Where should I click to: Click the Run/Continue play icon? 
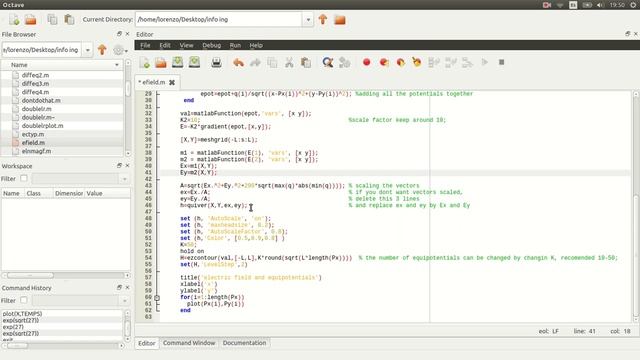click(x=484, y=62)
